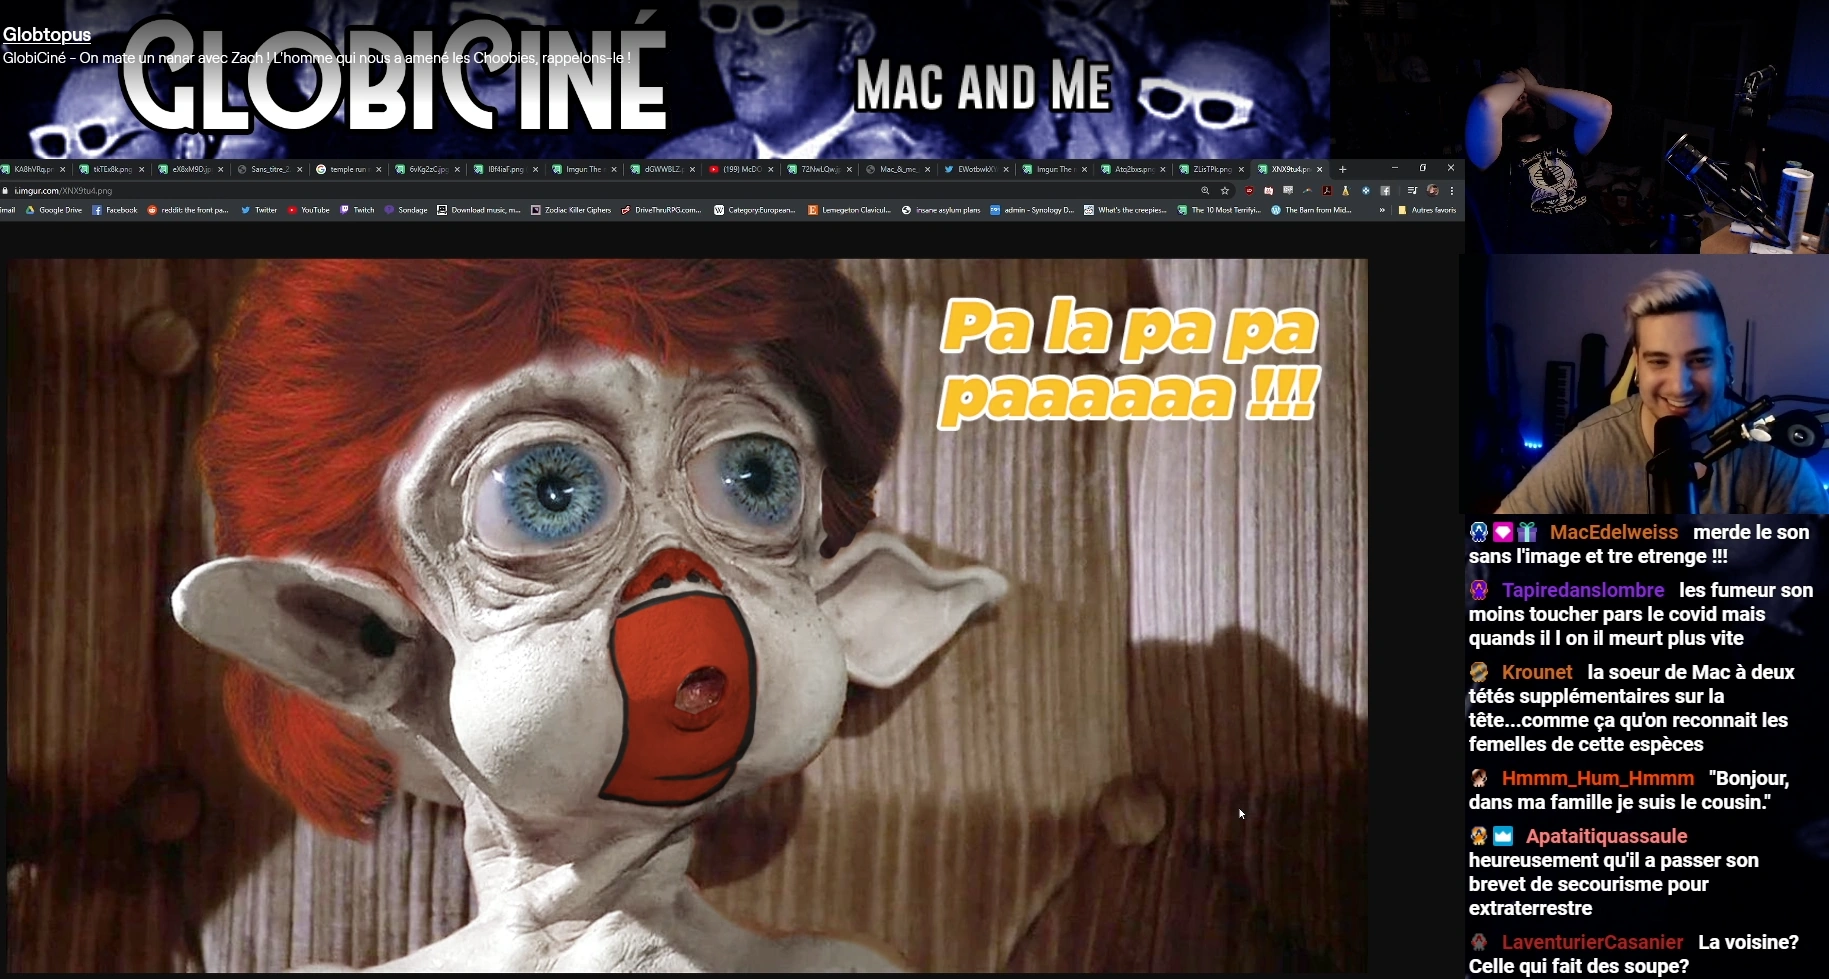Close the 72NwLQw.jpg tab
Image resolution: width=1829 pixels, height=979 pixels.
click(849, 169)
